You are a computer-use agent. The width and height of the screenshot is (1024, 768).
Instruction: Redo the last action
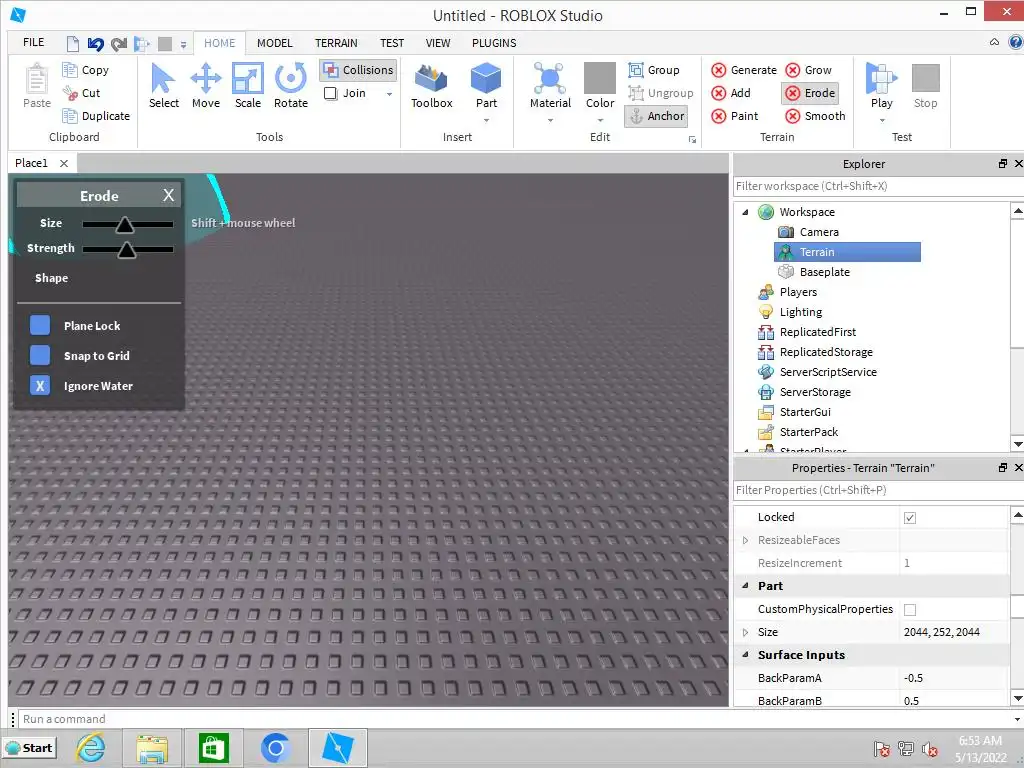pos(119,44)
